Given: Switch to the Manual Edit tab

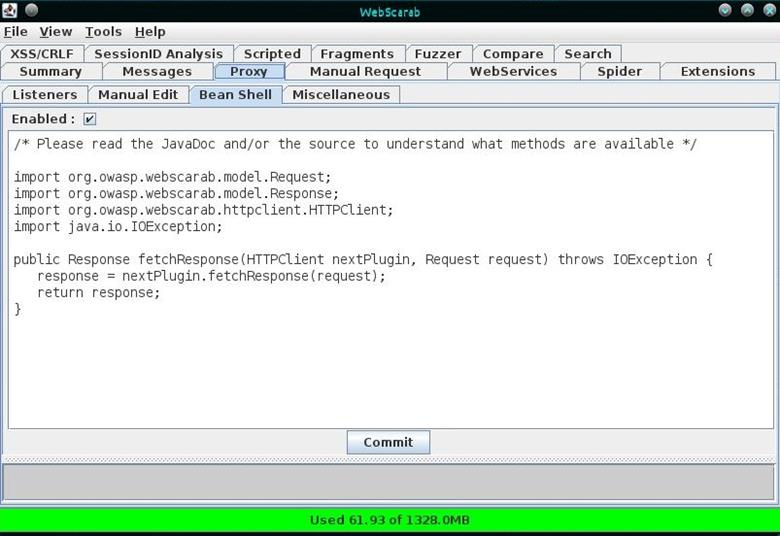Looking at the screenshot, I should coord(138,94).
